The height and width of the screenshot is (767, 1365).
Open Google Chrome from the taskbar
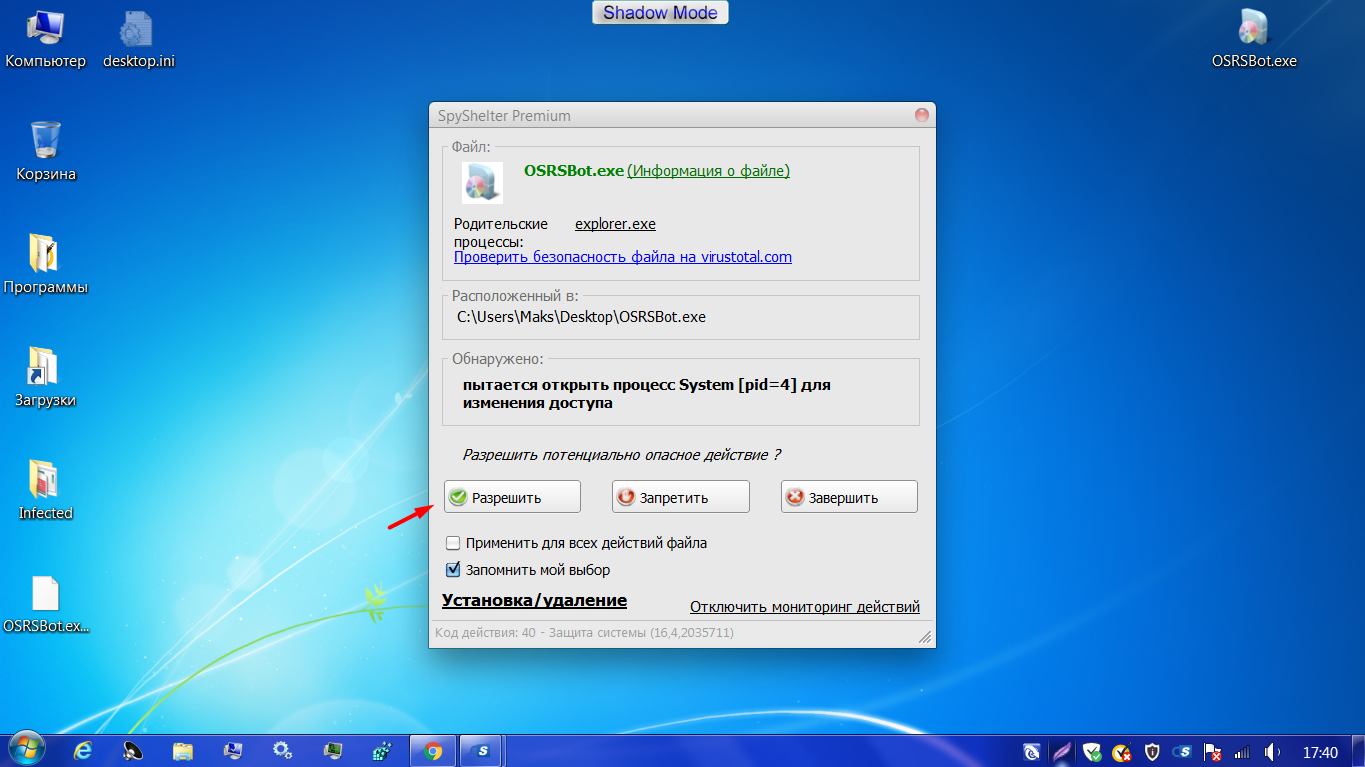point(433,751)
